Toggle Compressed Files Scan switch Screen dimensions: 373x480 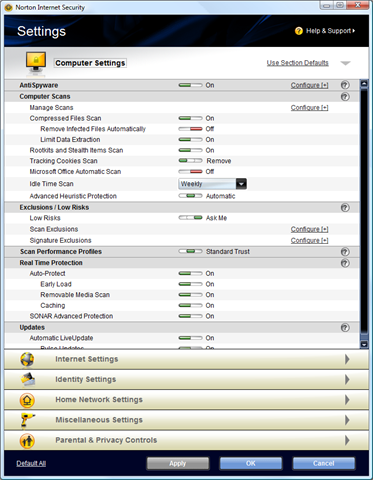190,118
